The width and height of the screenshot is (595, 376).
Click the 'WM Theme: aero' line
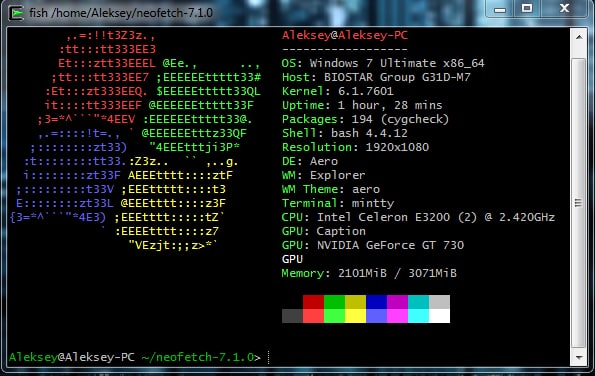coord(331,190)
